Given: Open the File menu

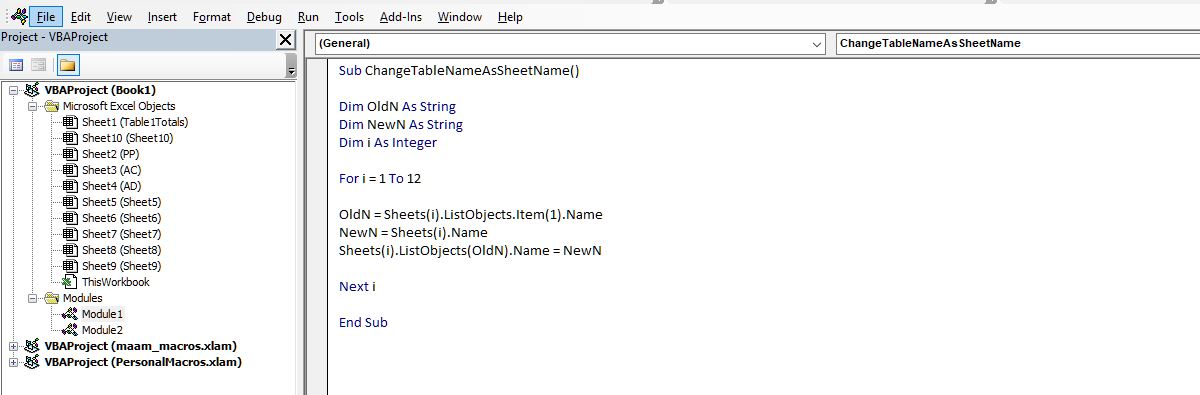Looking at the screenshot, I should click(46, 17).
